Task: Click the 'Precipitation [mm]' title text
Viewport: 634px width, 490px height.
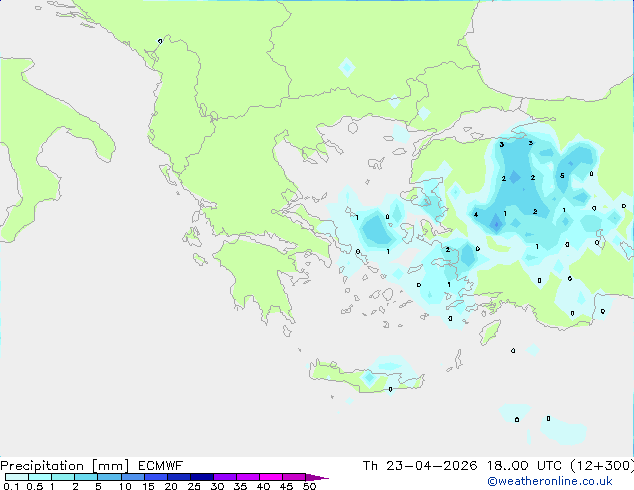Action: coord(65,466)
